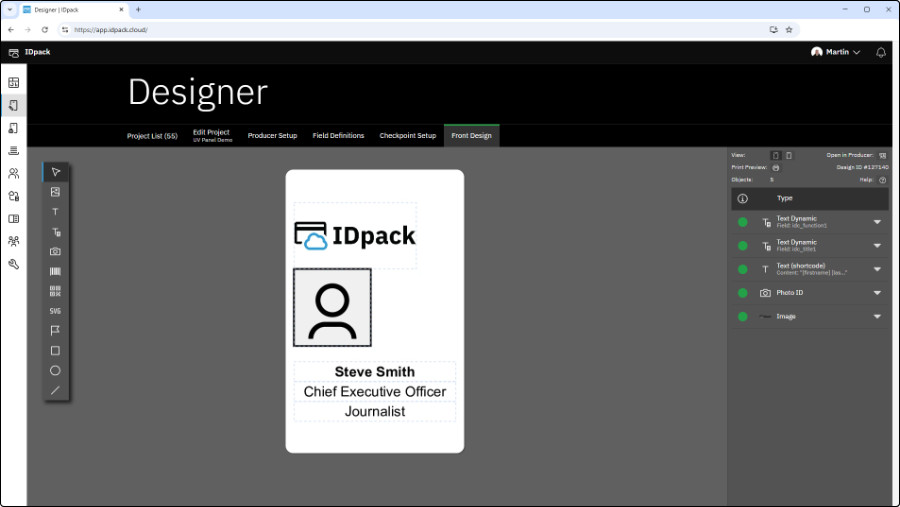Image resolution: width=900 pixels, height=507 pixels.
Task: Open the Producer icon in left sidebar
Action: click(14, 128)
